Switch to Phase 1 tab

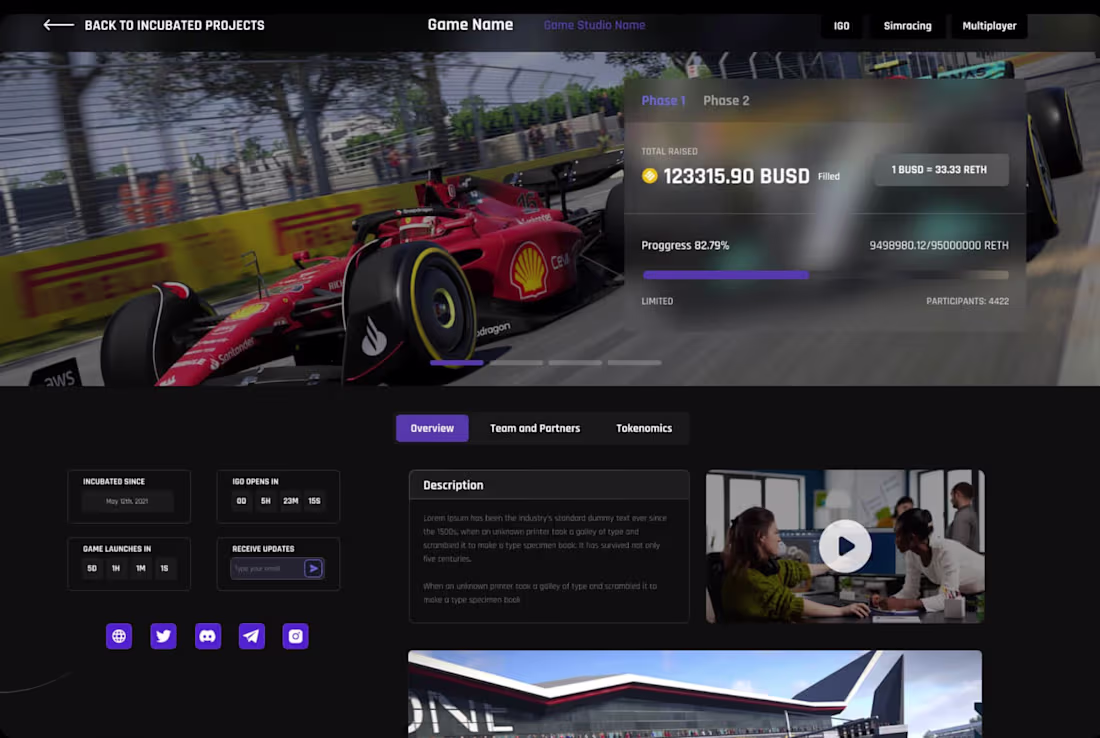pos(663,101)
